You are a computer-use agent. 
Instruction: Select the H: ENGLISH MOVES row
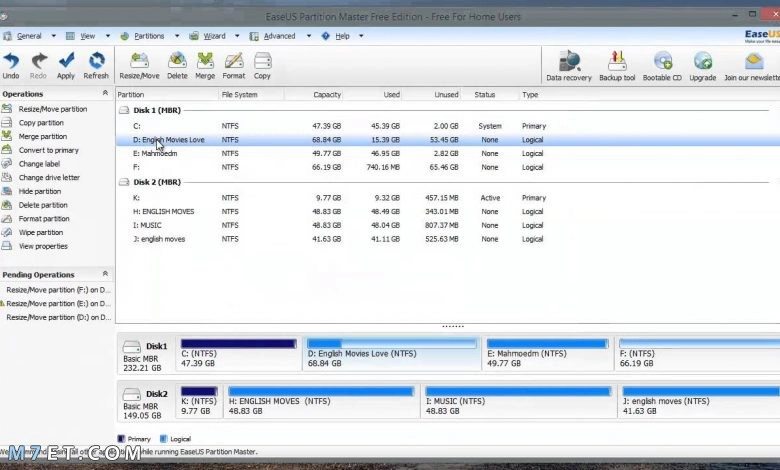448,211
